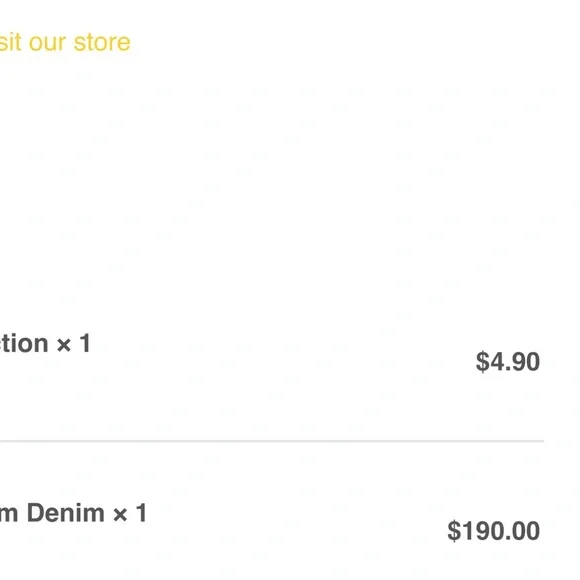Open the yellow 'sit our store' link
The image size is (580, 580).
[65, 42]
